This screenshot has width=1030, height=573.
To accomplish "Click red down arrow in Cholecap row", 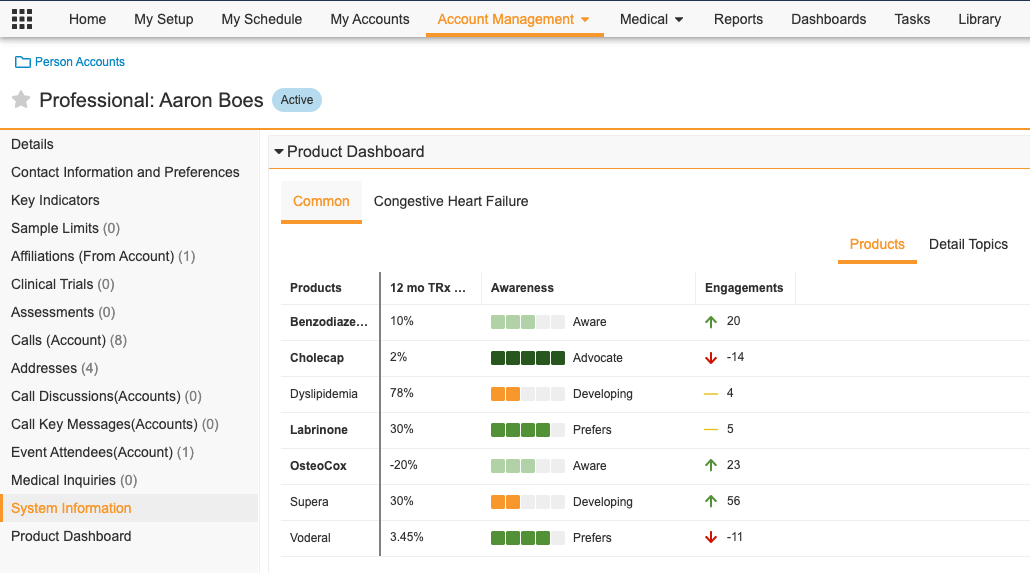I will click(x=711, y=358).
